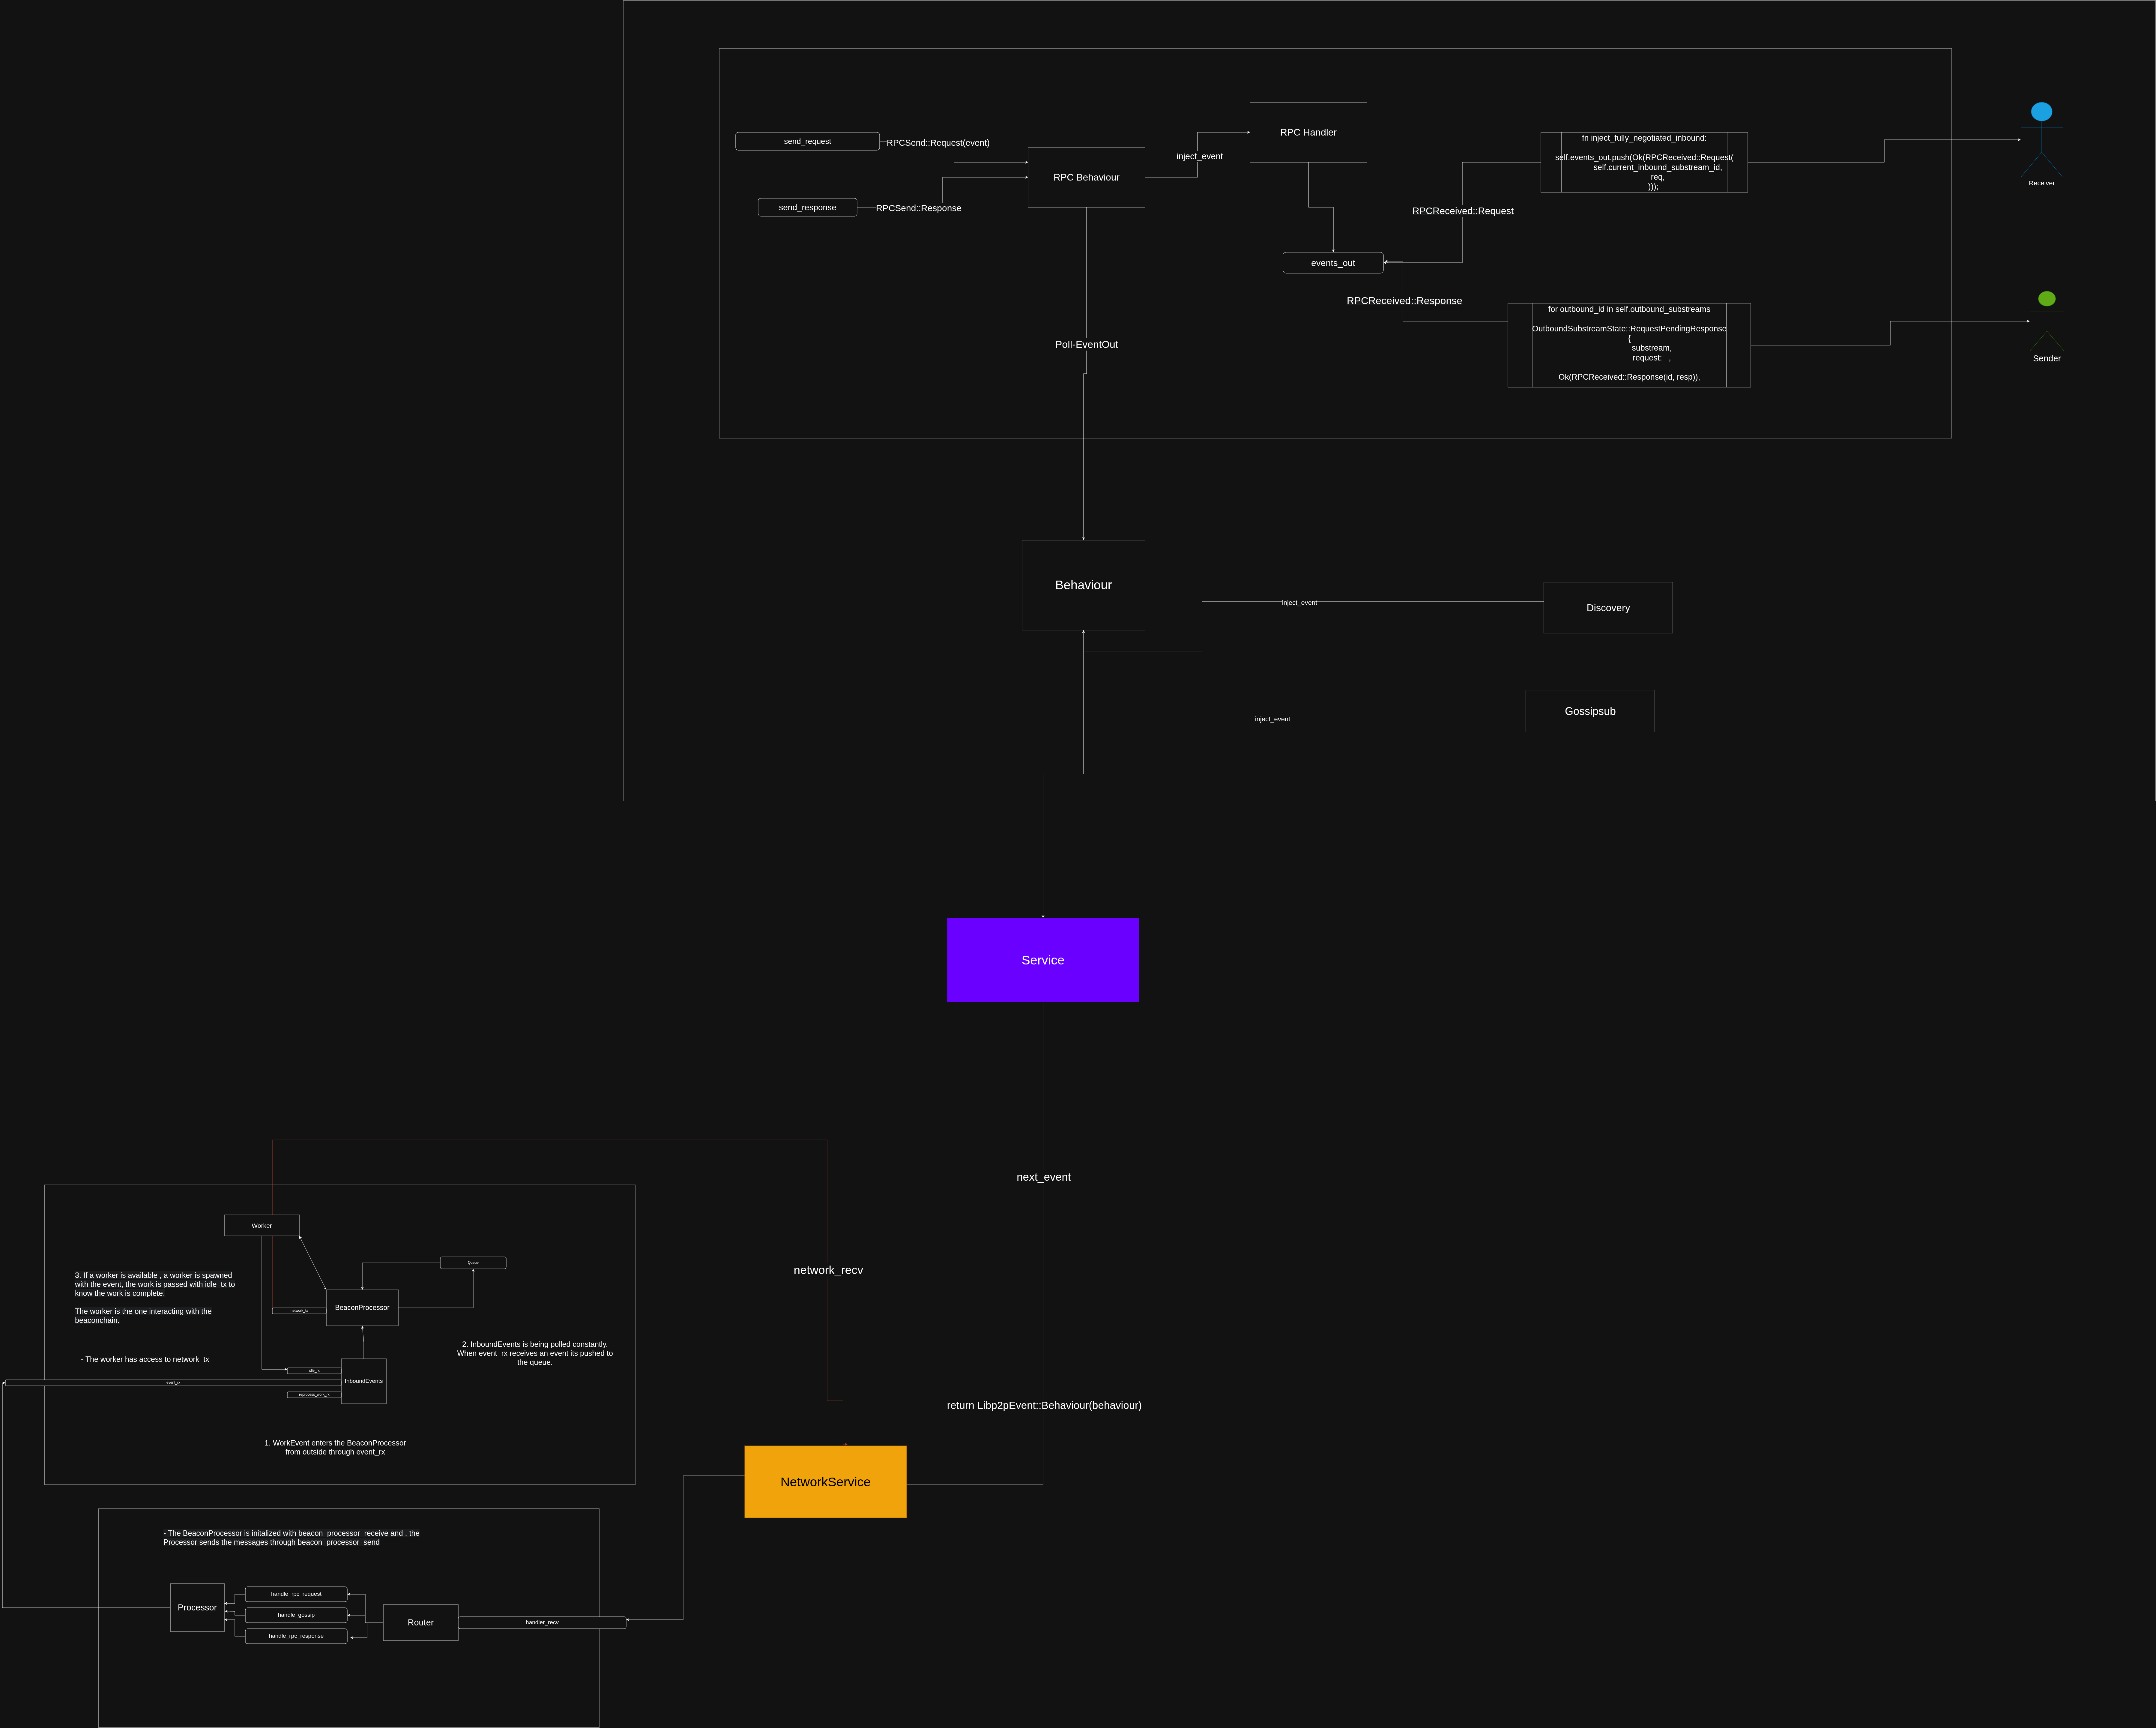Click the BeaconProcessor initialization note
The width and height of the screenshot is (2156, 1728).
coord(291,1538)
